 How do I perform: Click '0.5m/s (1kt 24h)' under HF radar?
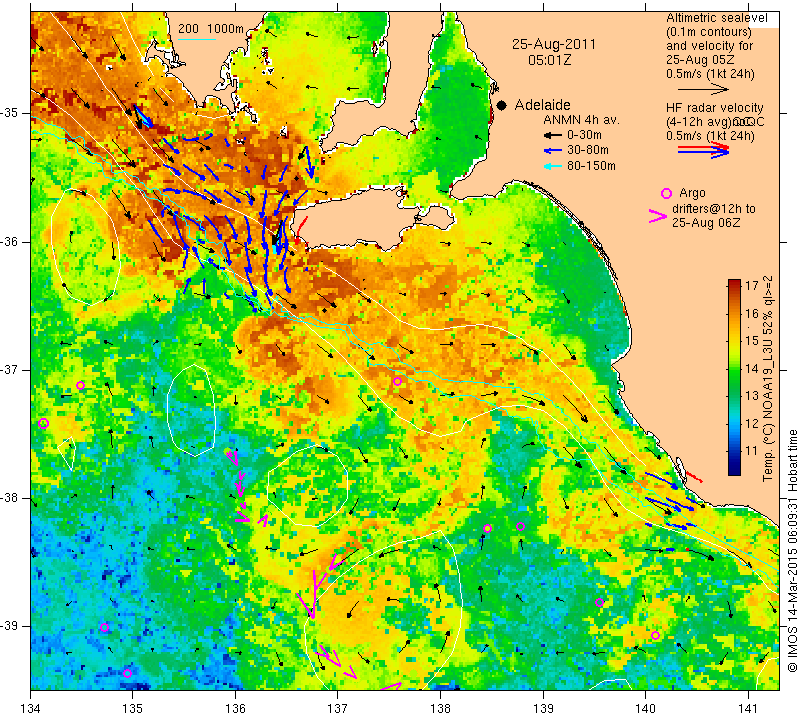coord(710,136)
